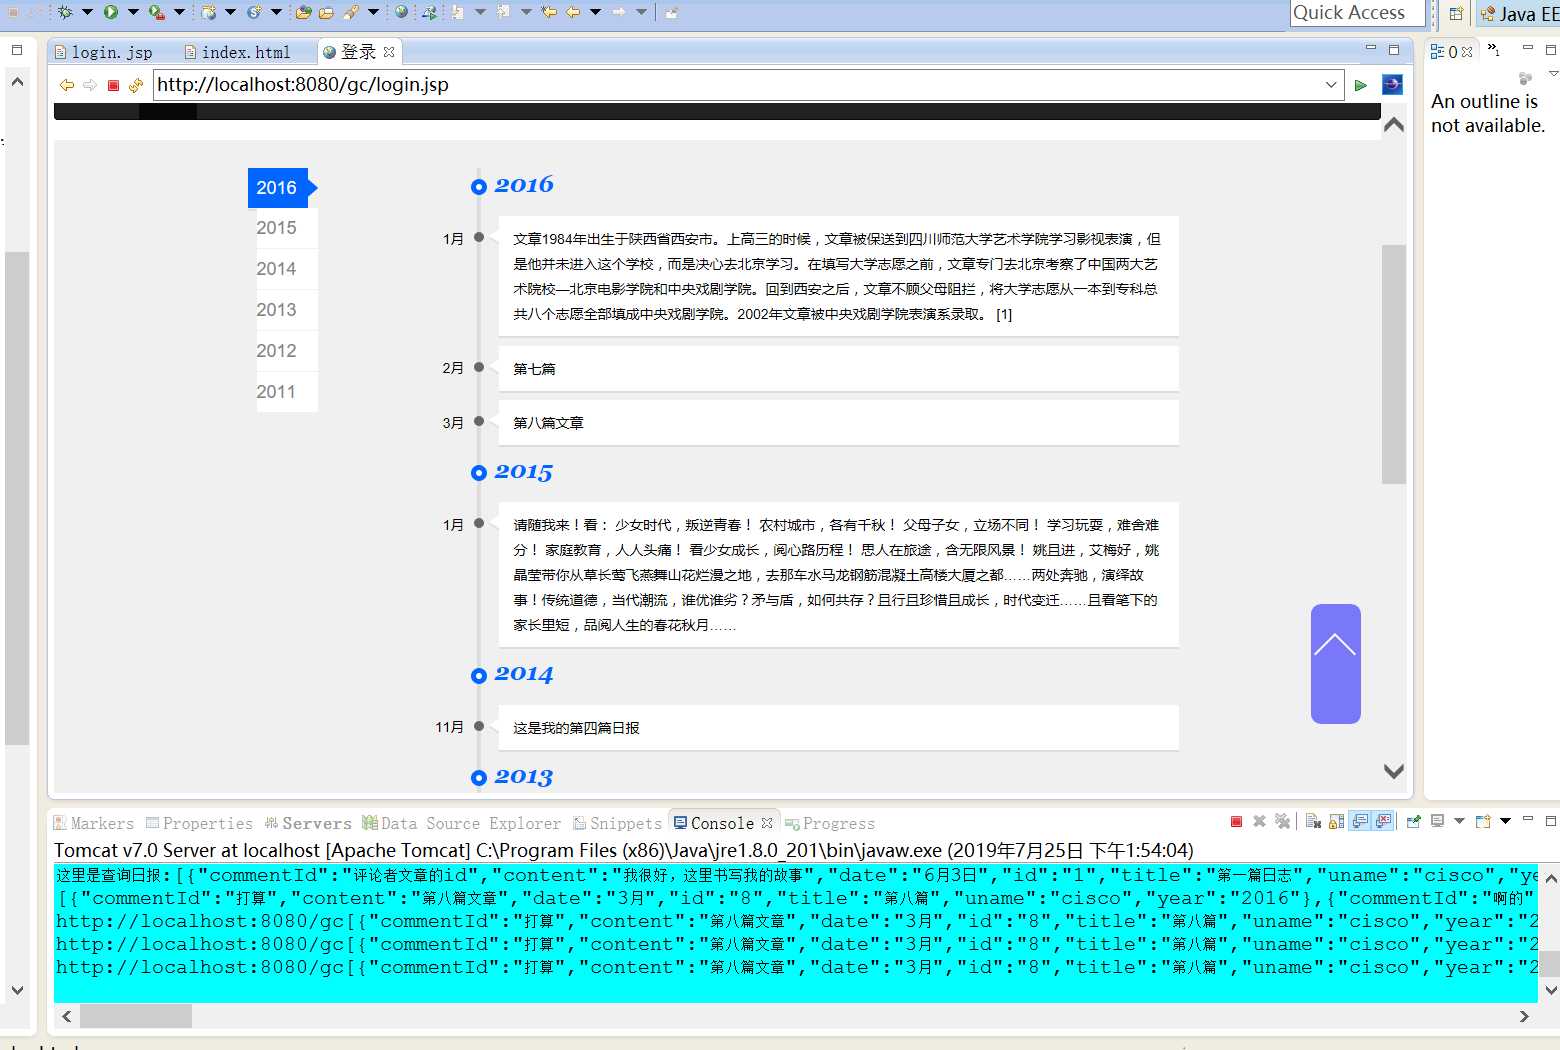1560x1050 pixels.
Task: Click the 第七篇 article entry
Action: point(838,368)
